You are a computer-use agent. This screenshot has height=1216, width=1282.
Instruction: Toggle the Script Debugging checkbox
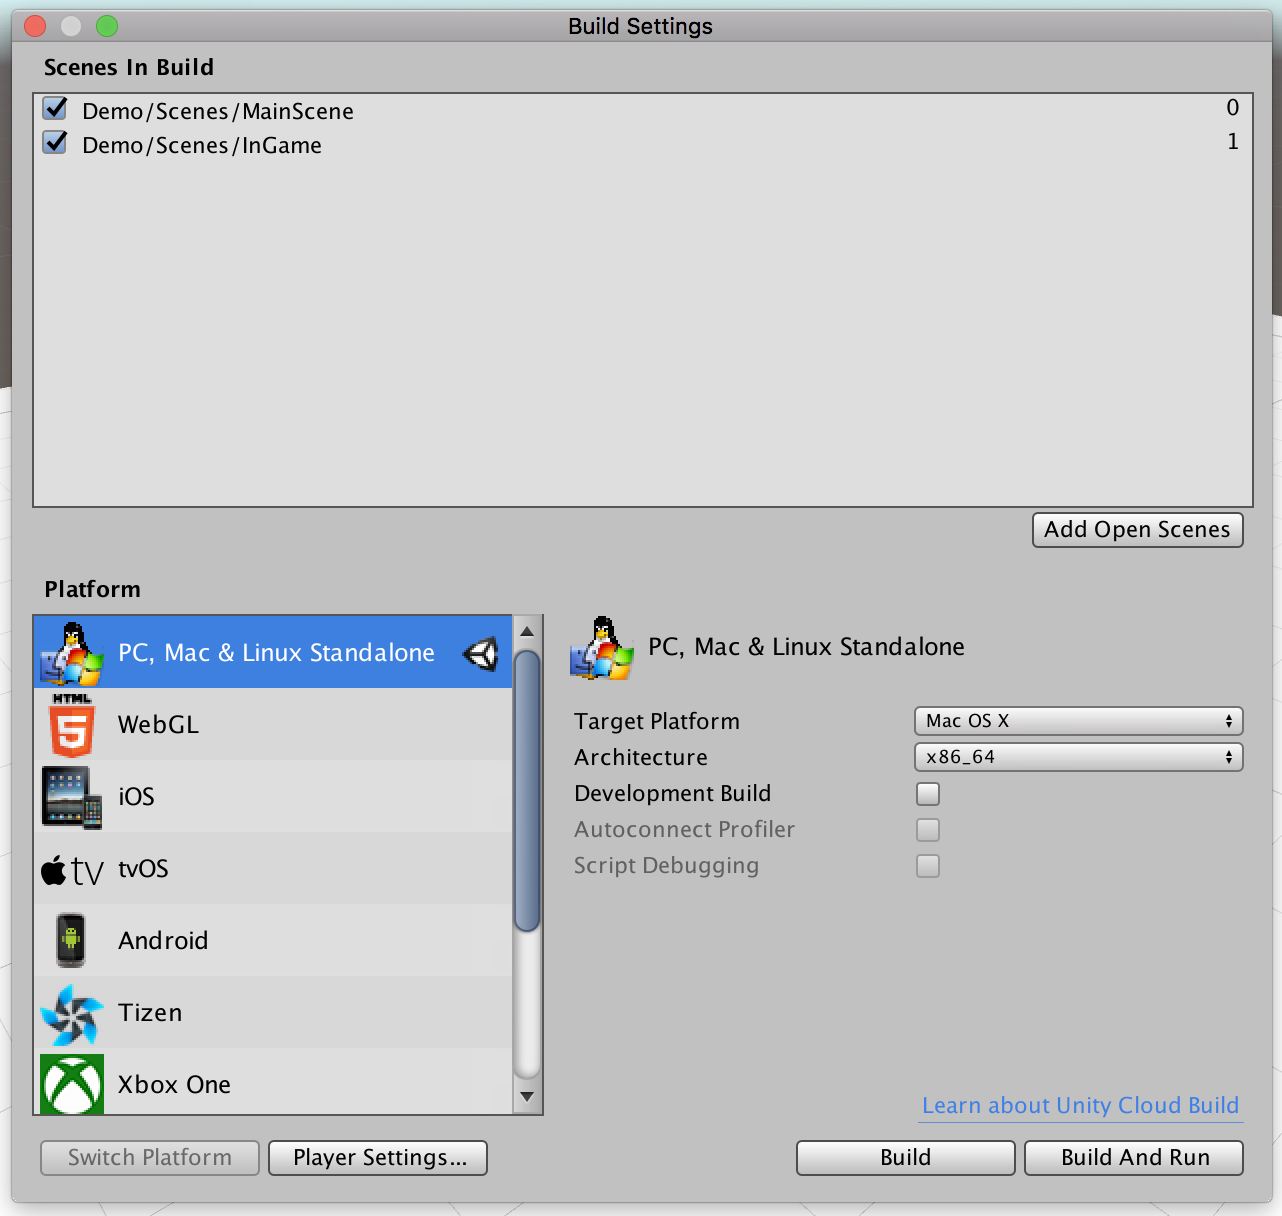928,866
